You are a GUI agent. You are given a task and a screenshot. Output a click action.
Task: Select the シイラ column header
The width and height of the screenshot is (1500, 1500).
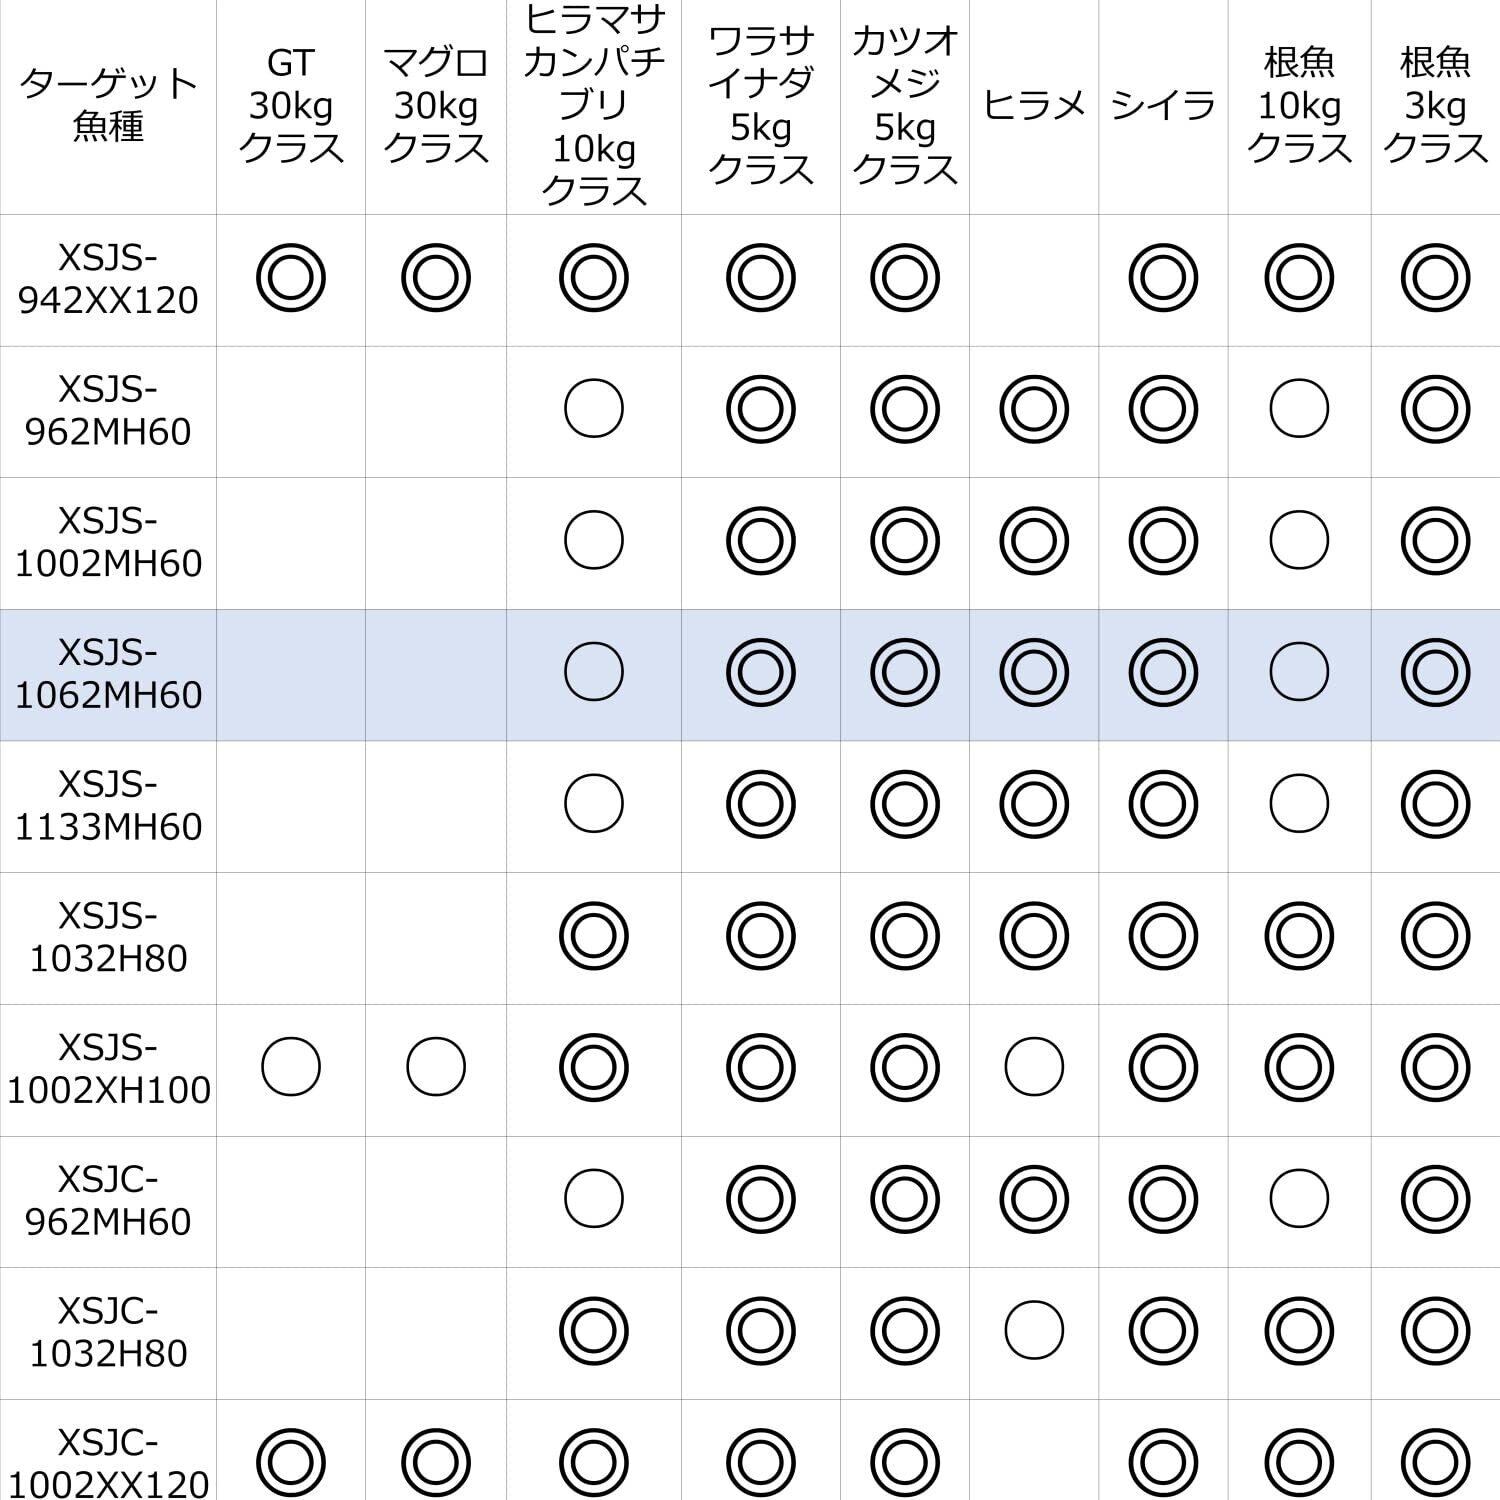[1163, 105]
